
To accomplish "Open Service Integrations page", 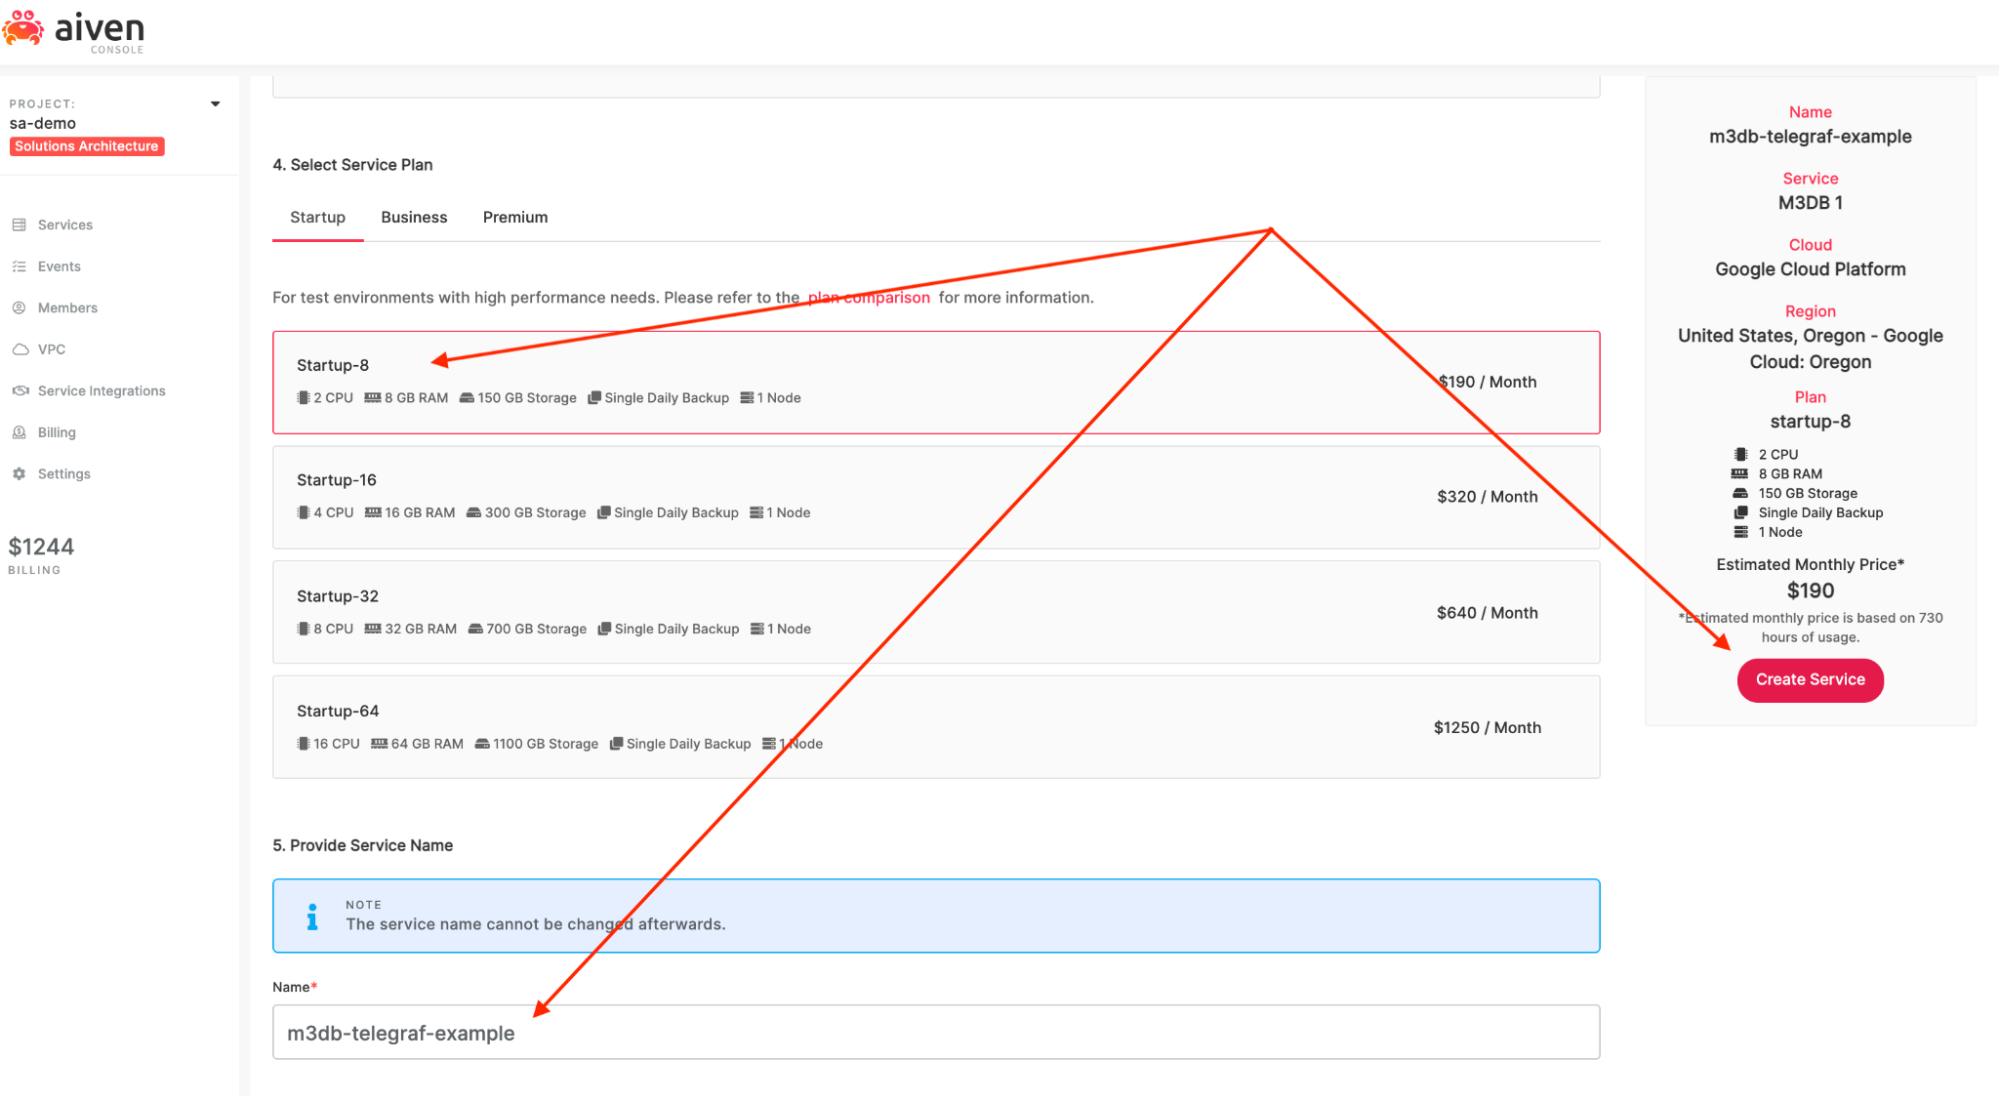I will click(x=101, y=391).
